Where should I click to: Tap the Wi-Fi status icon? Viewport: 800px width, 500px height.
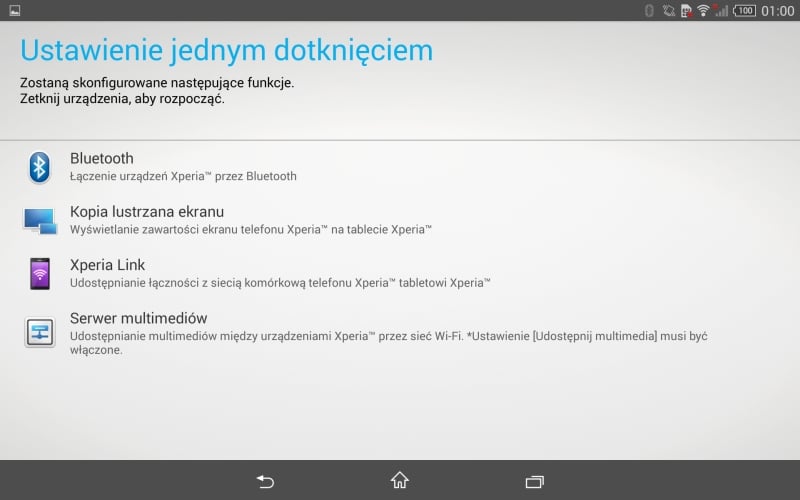pyautogui.click(x=703, y=10)
